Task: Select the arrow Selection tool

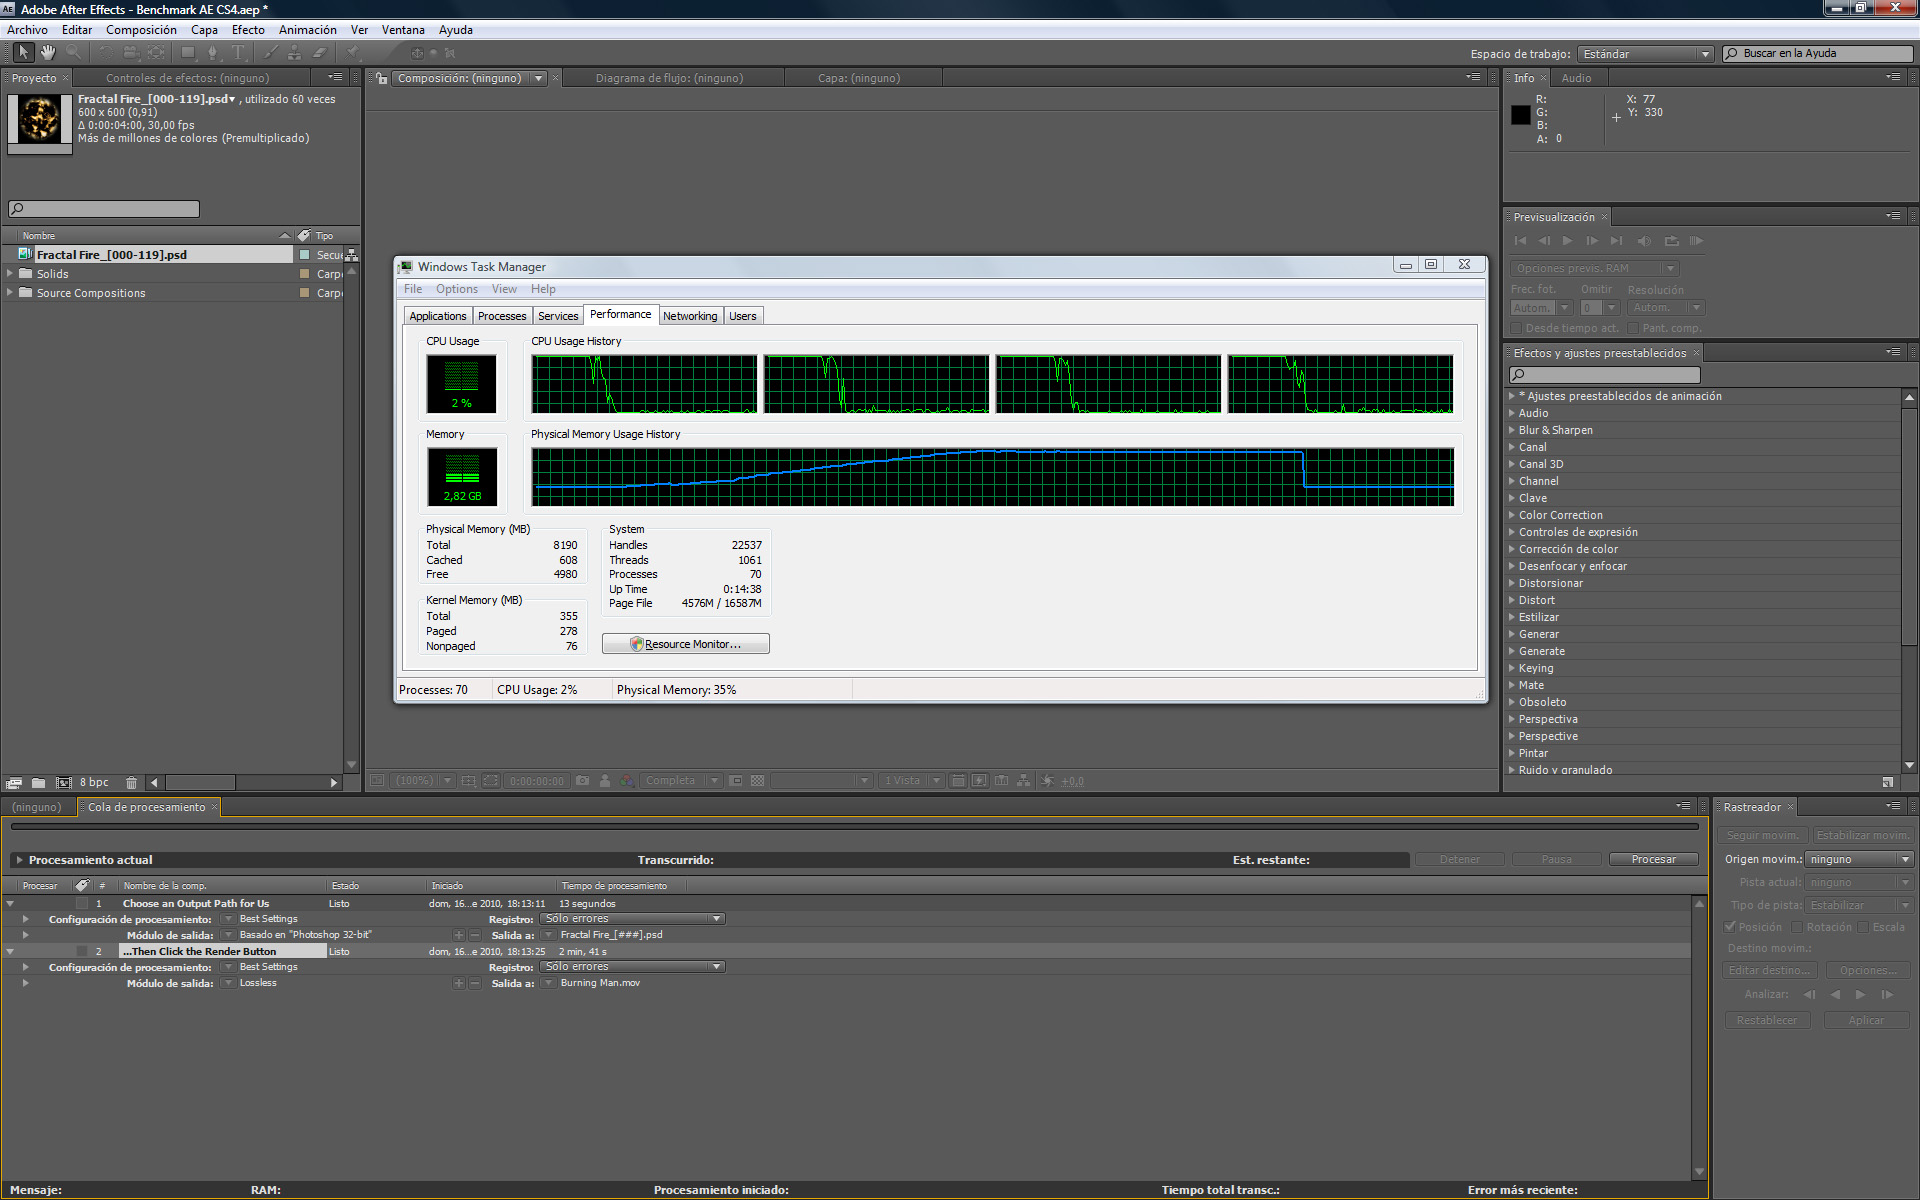Action: [x=23, y=53]
